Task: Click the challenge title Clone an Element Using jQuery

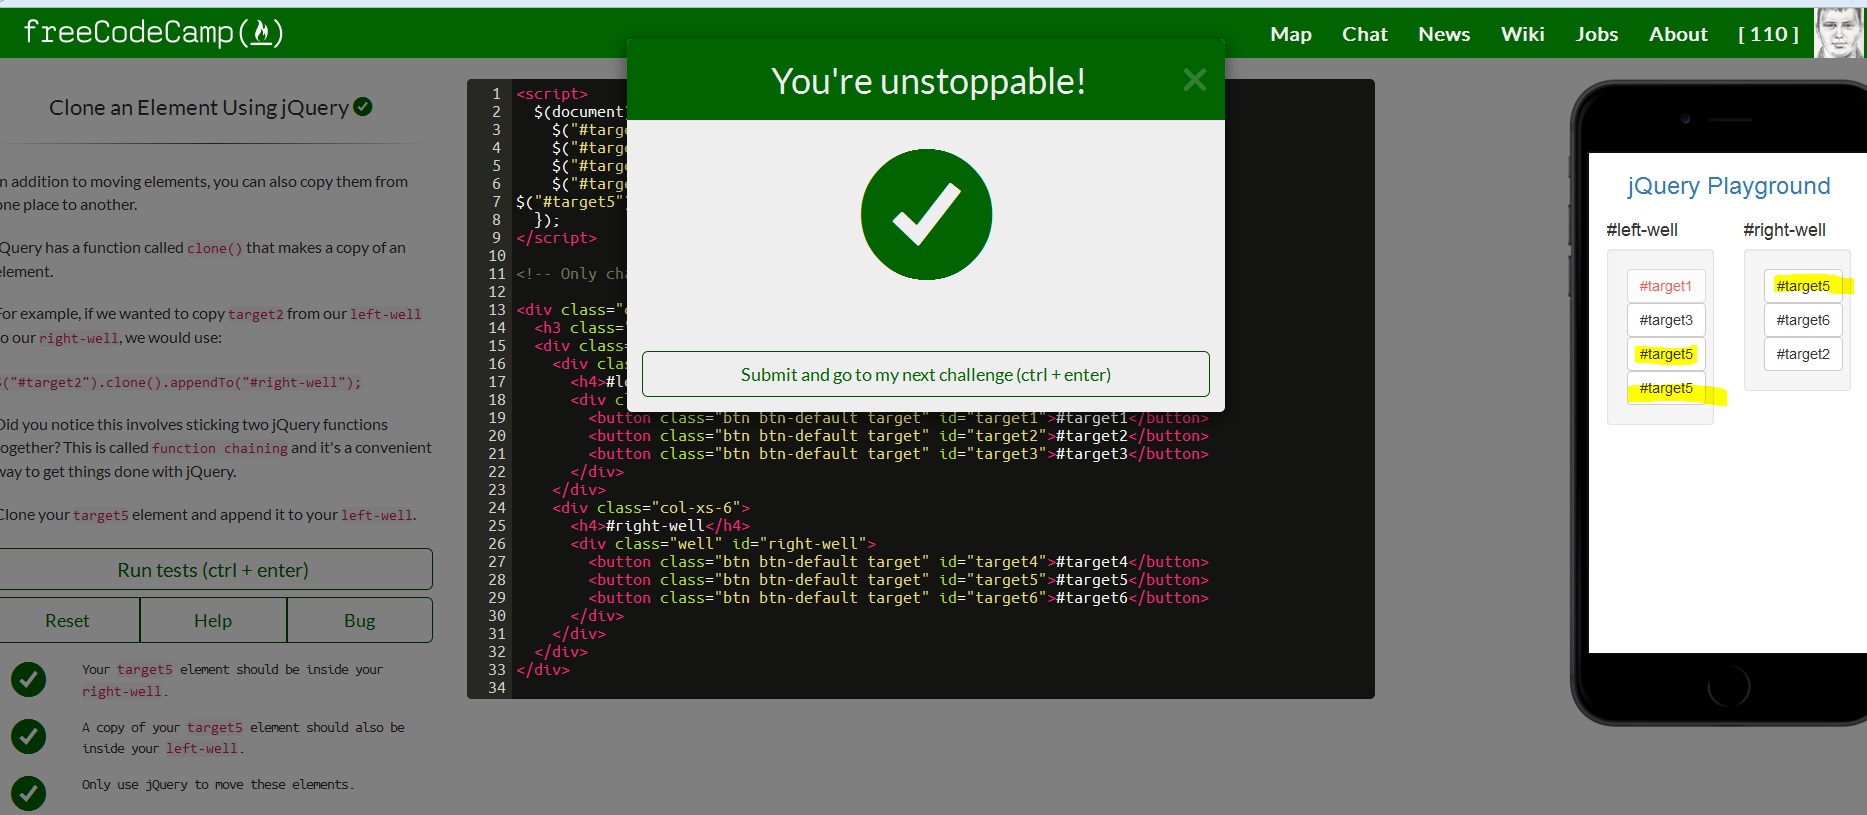Action: click(x=199, y=107)
